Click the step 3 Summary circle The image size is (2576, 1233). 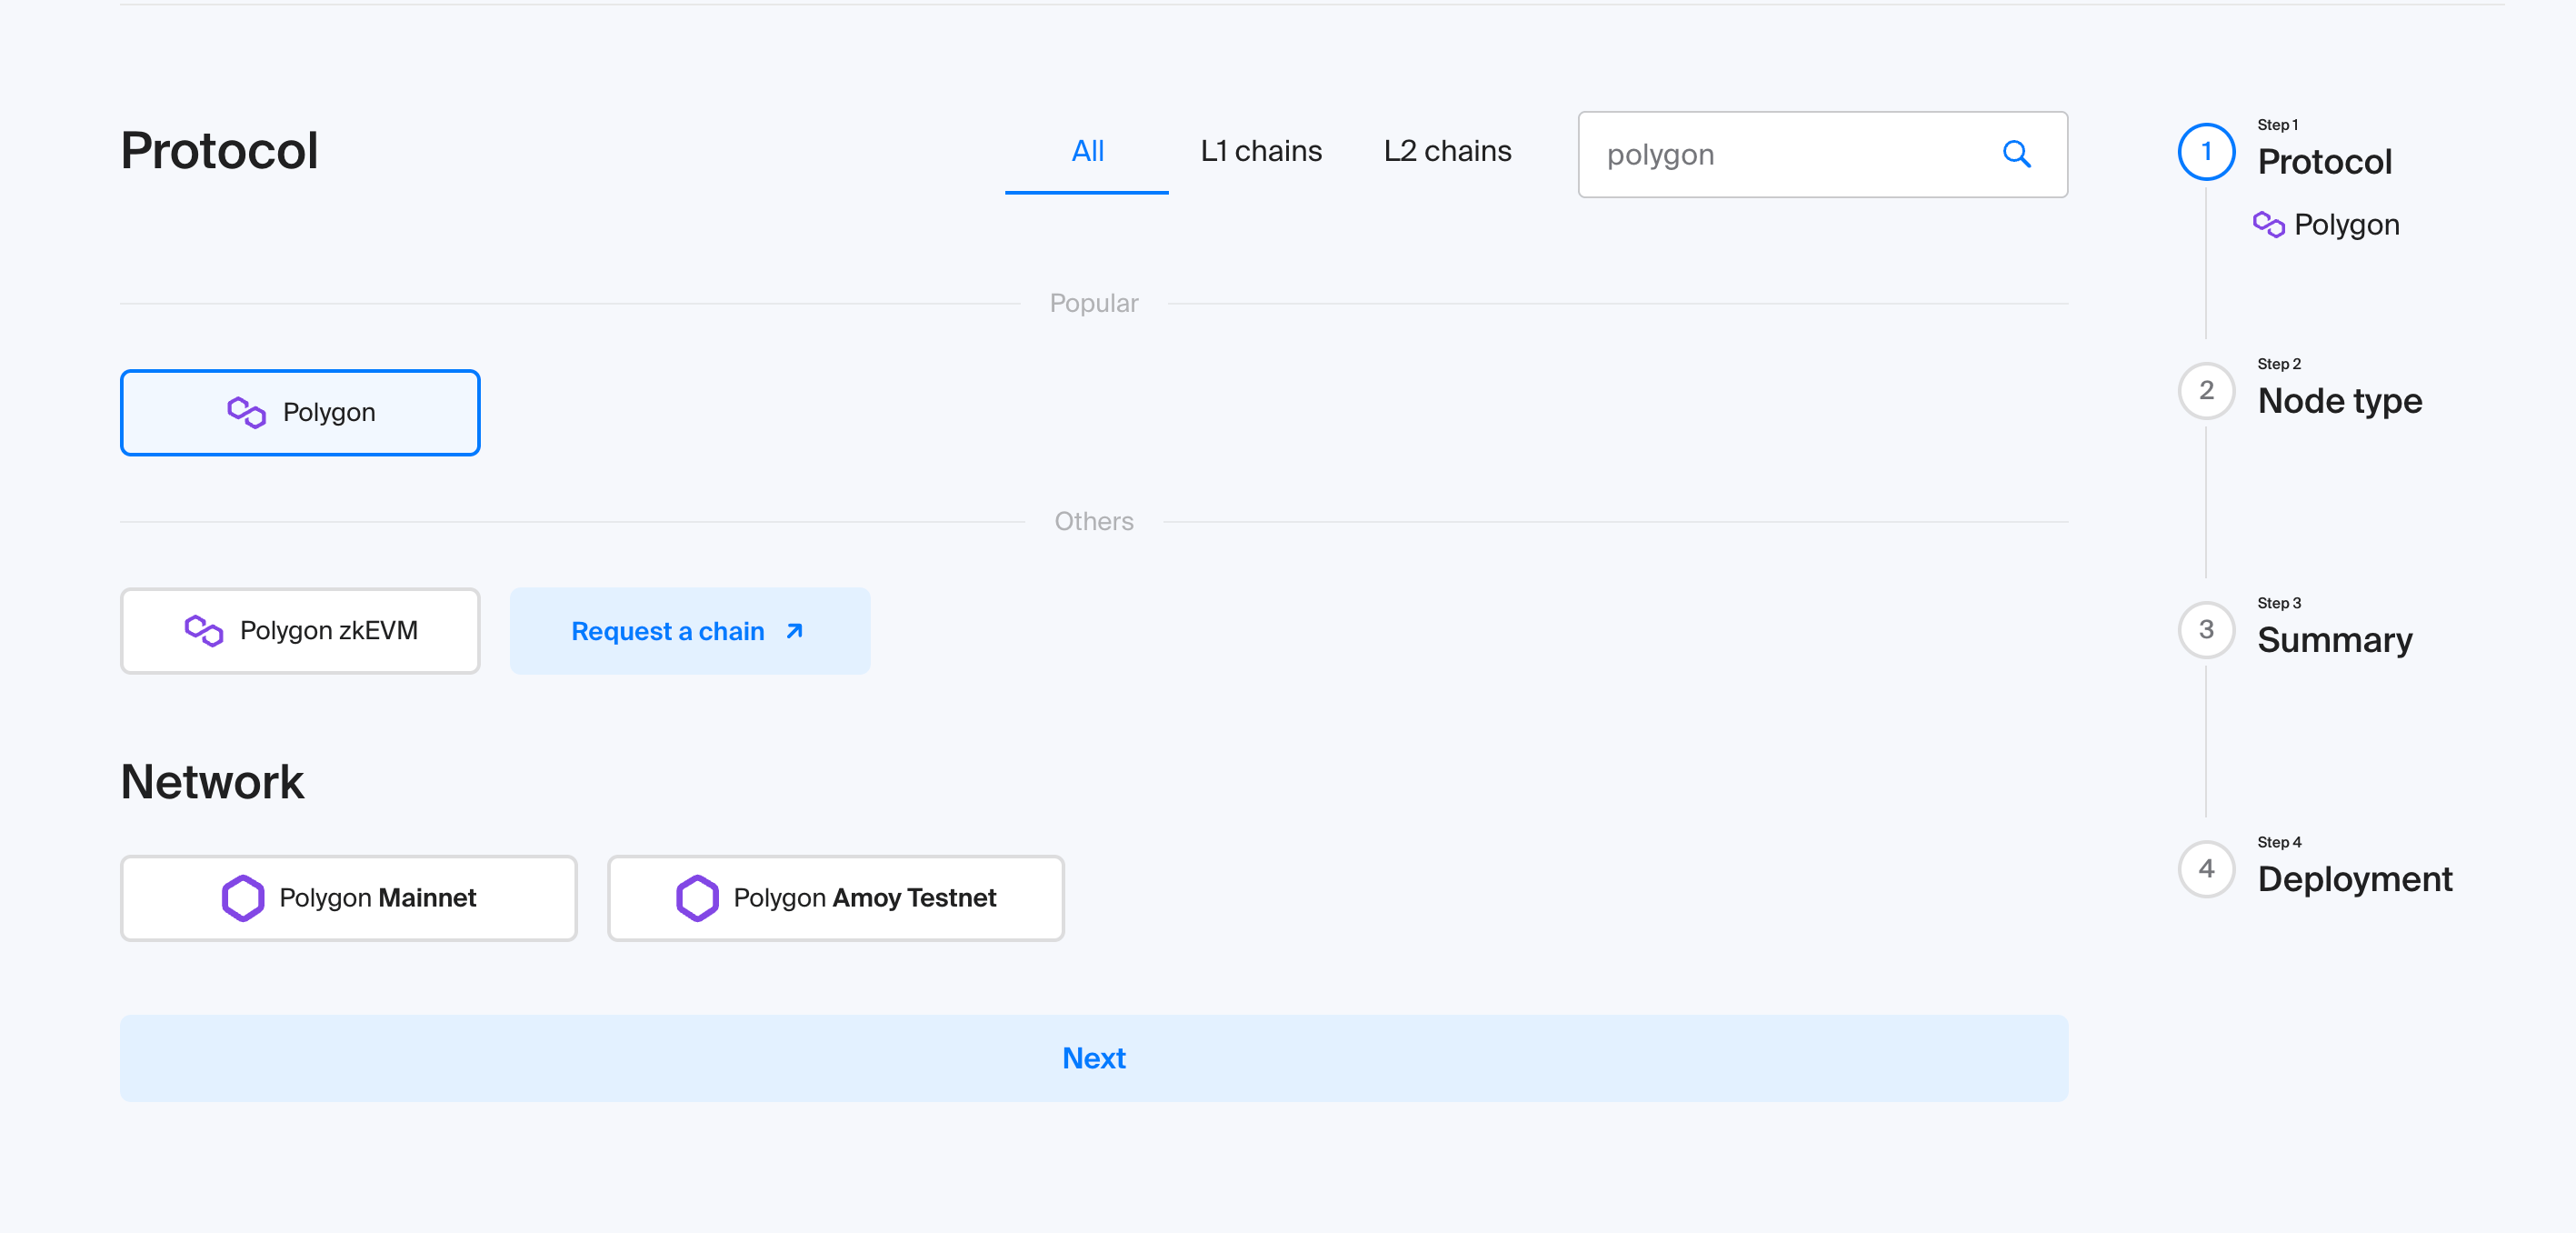(x=2206, y=630)
